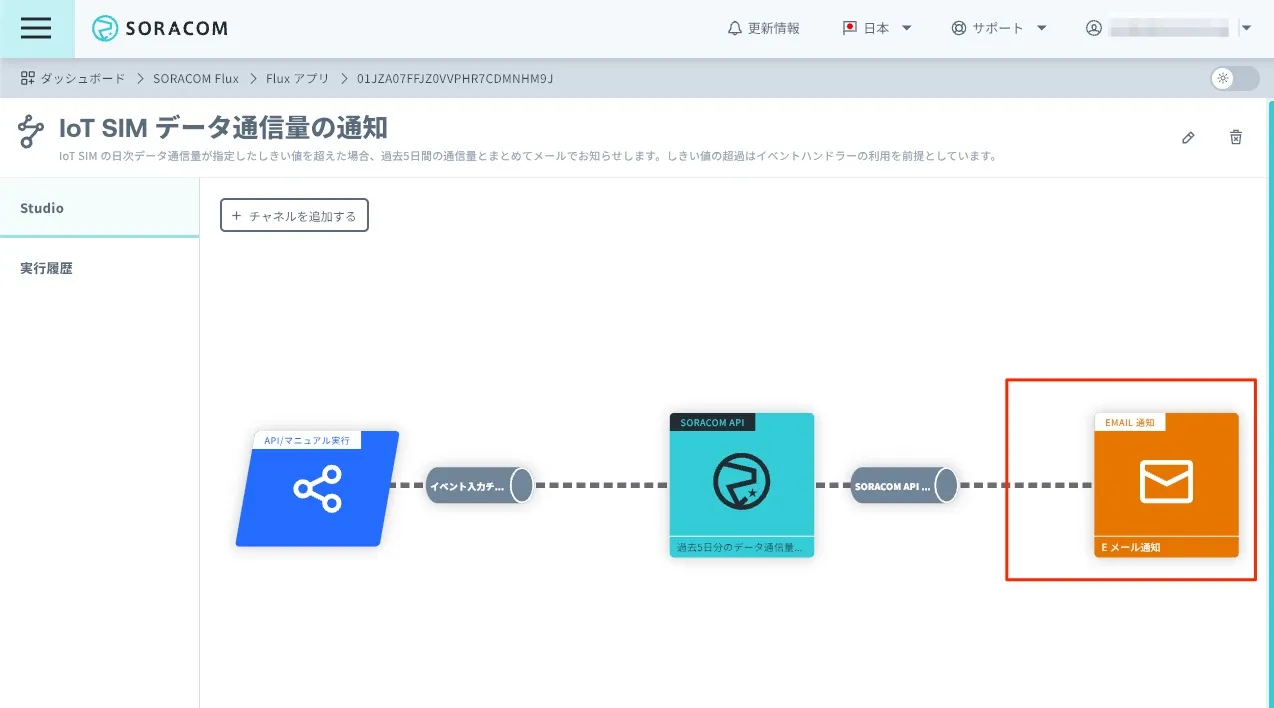The image size is (1274, 708).
Task: Open the 日本 coverage dropdown
Action: [878, 28]
